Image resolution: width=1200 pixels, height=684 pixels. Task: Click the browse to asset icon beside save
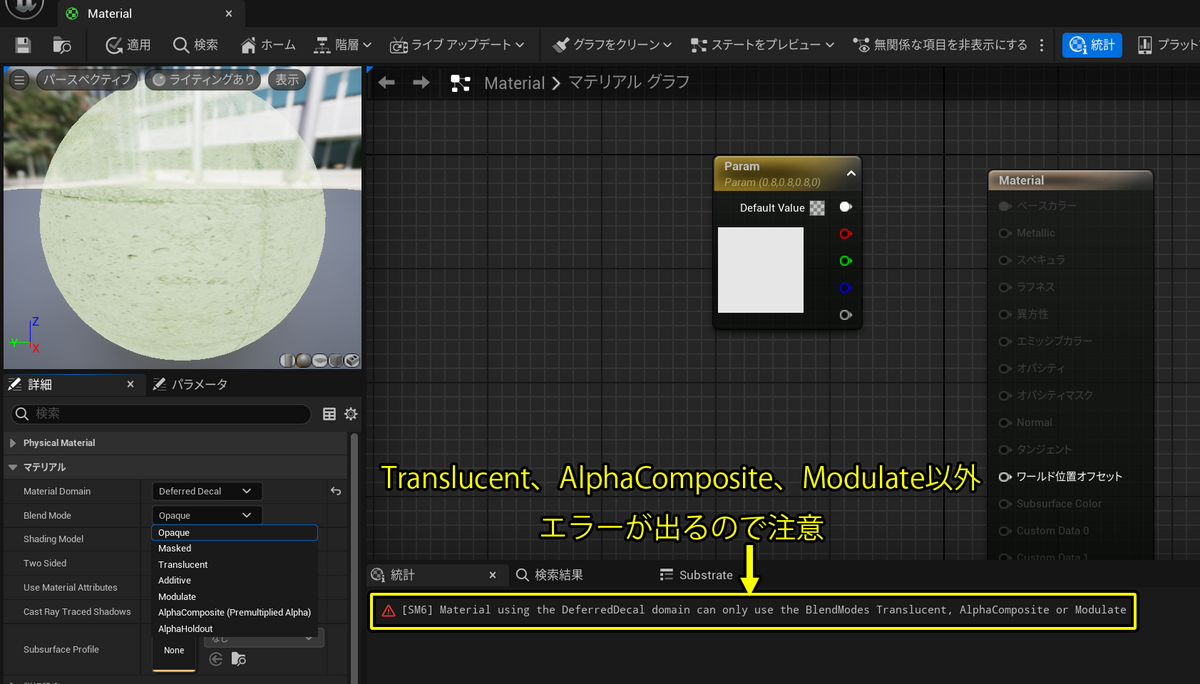pos(62,44)
